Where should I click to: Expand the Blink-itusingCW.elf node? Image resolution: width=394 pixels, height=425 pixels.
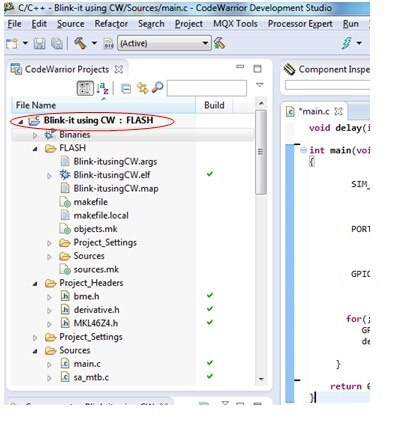click(49, 176)
